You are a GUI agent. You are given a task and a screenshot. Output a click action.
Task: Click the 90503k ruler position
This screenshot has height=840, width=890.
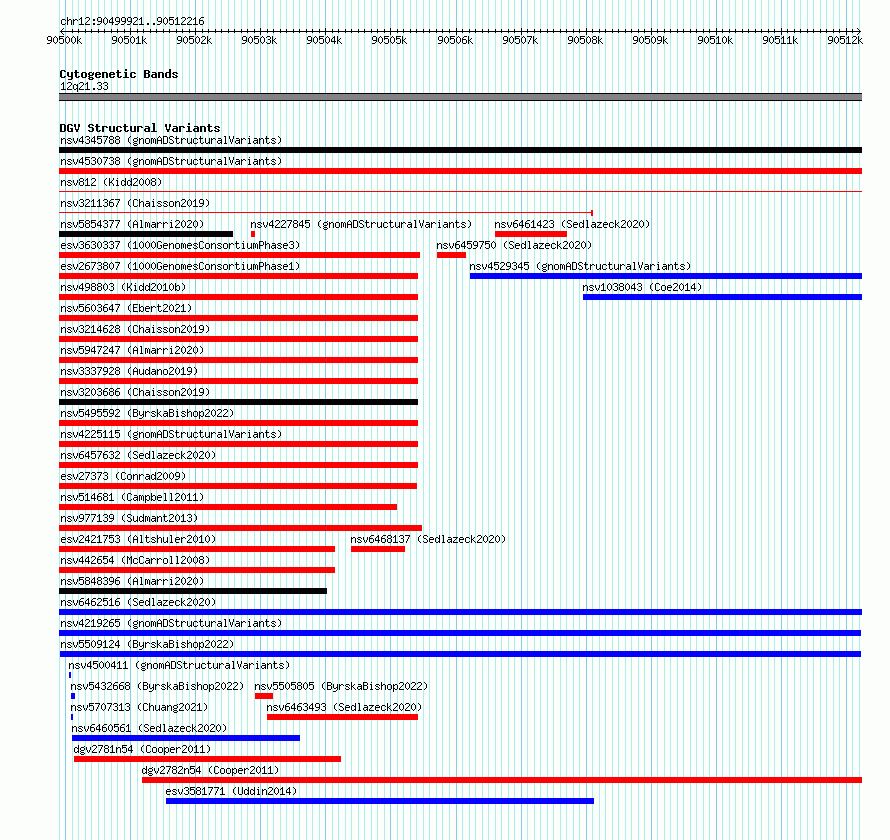coord(259,40)
